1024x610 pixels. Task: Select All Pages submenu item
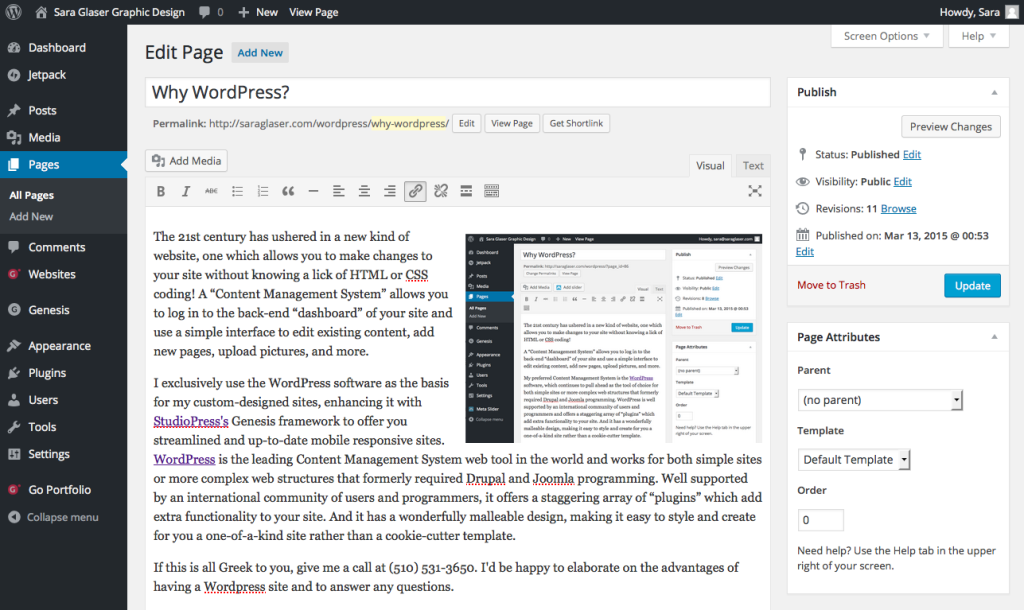[x=31, y=195]
